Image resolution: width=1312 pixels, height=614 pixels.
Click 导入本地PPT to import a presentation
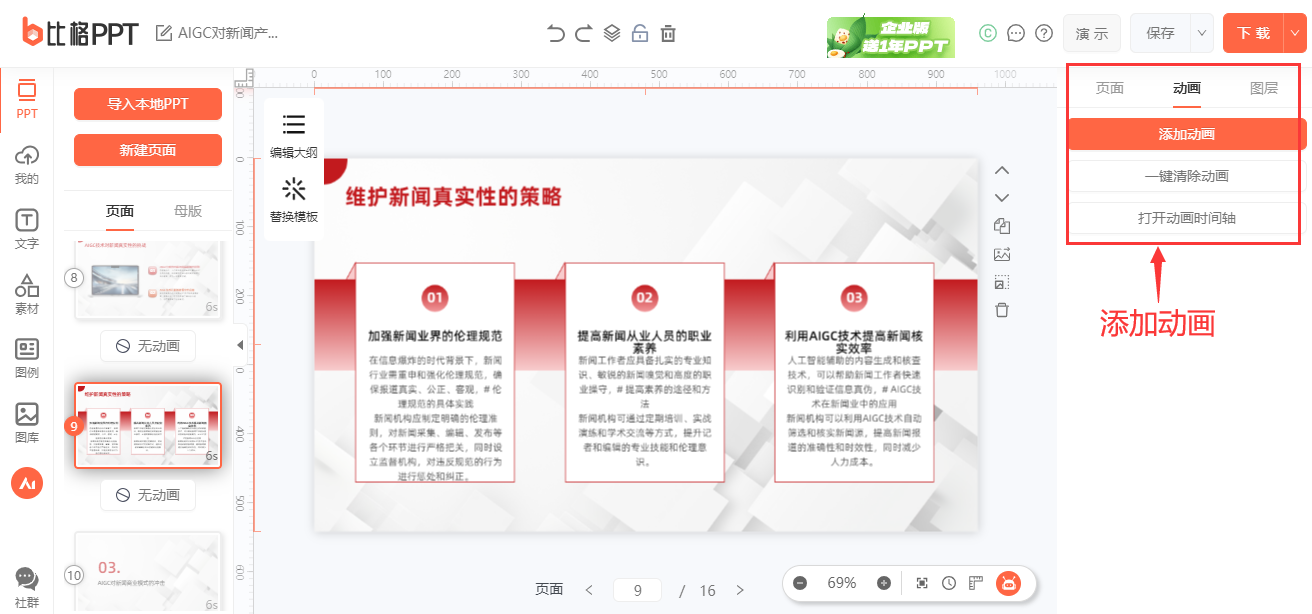[147, 104]
